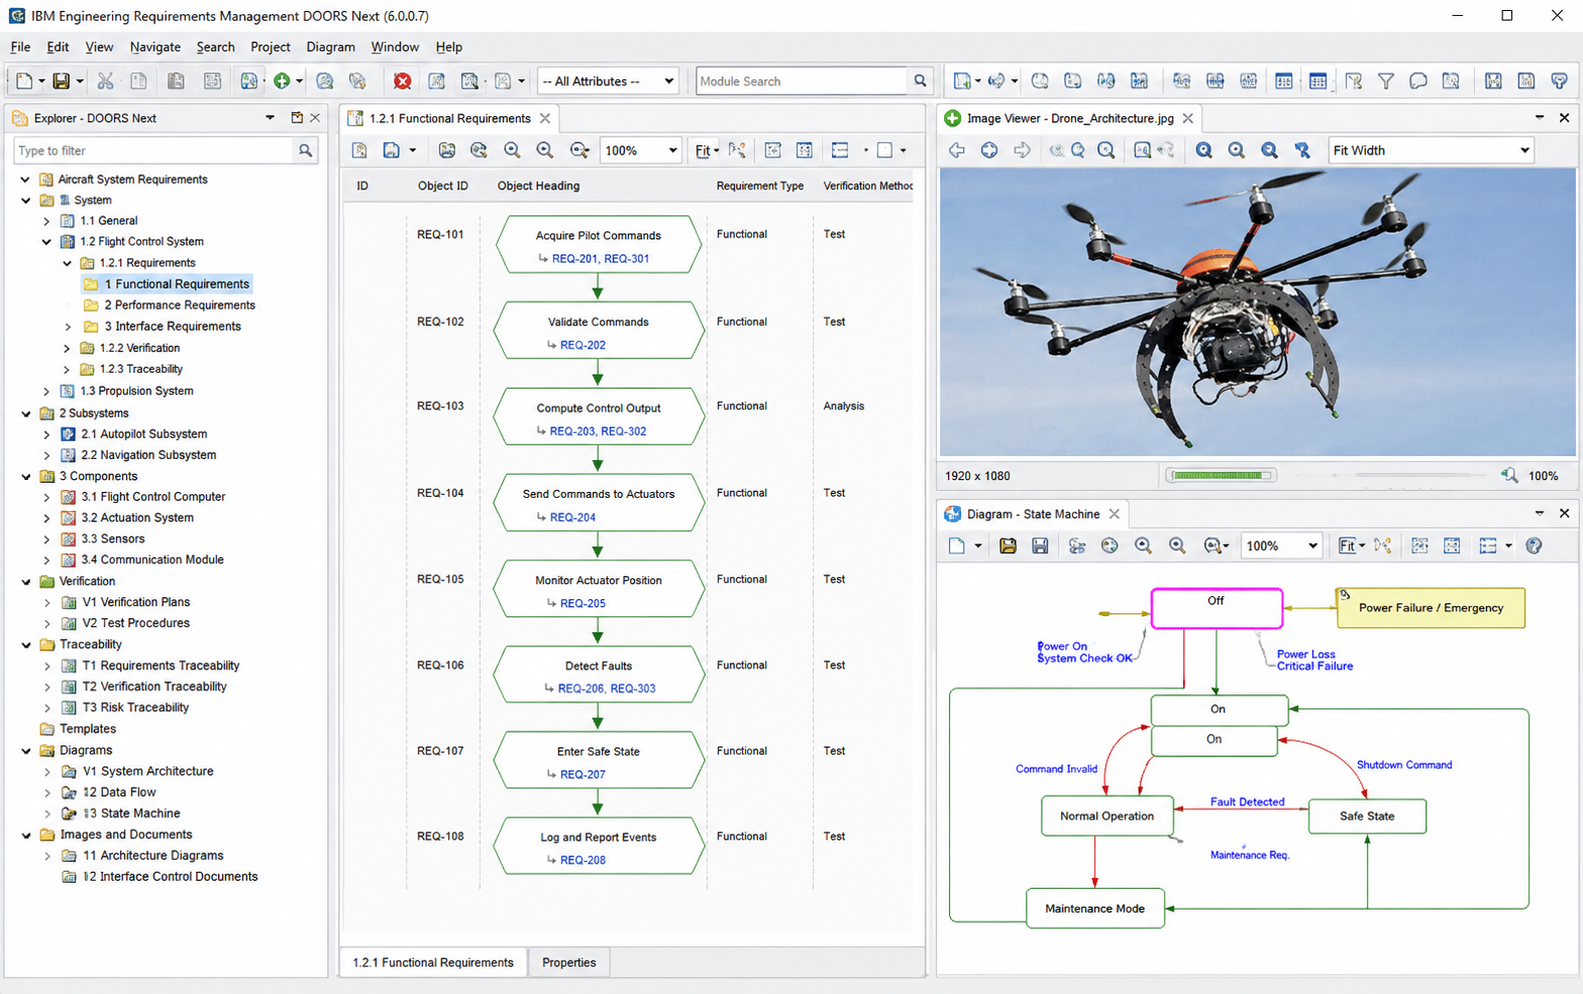Open the REQ-202 link
Viewport: 1583px width, 994px height.
coord(583,345)
